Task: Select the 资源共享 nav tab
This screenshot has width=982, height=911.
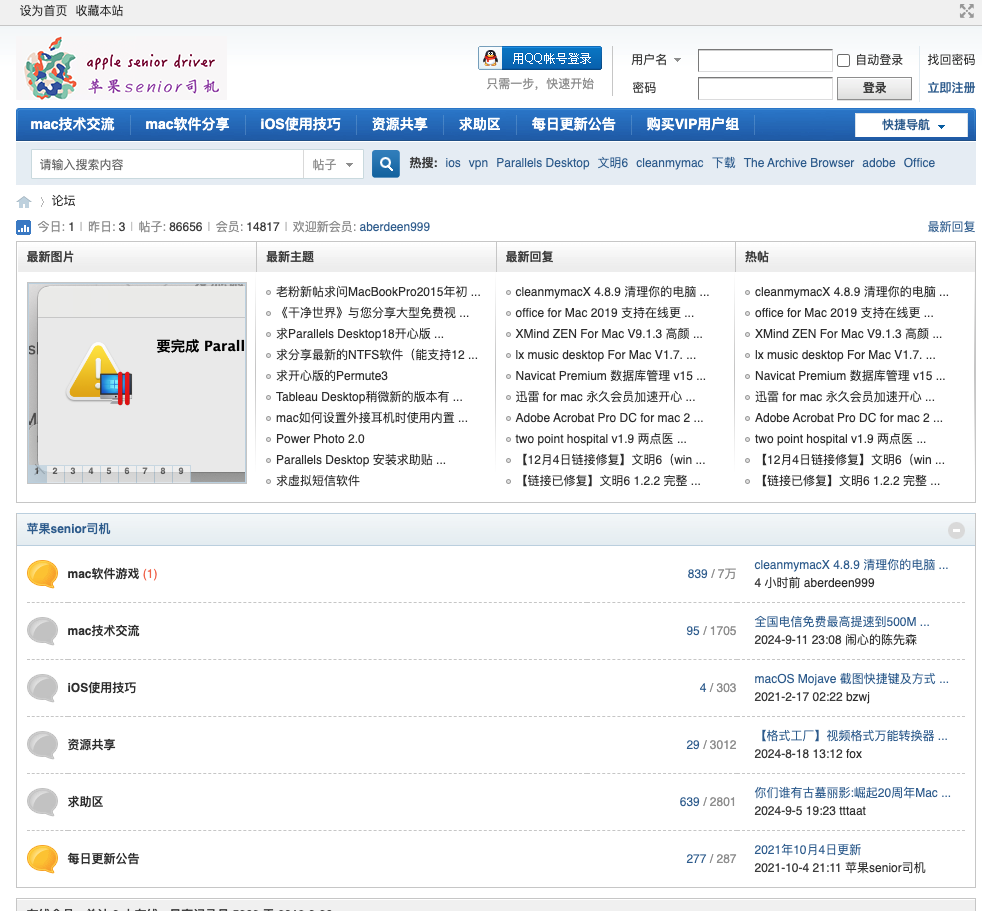Action: 400,124
